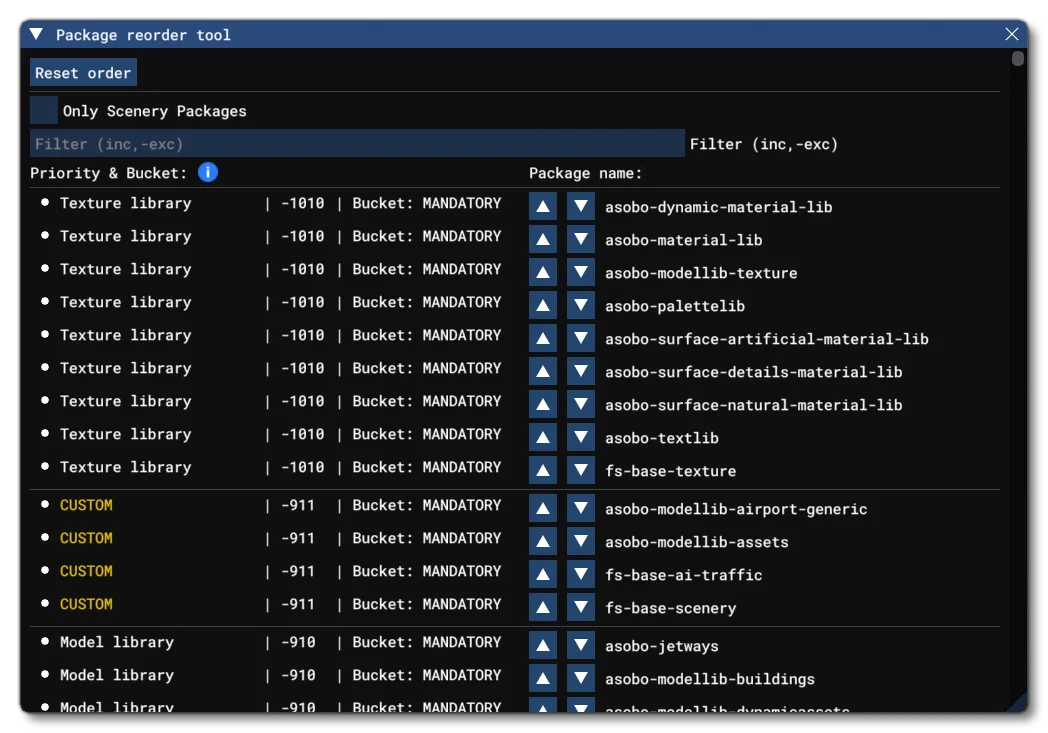Down arrow for asobo-surface-details-material-lib
Viewport: 1048px width, 733px height.
point(581,372)
